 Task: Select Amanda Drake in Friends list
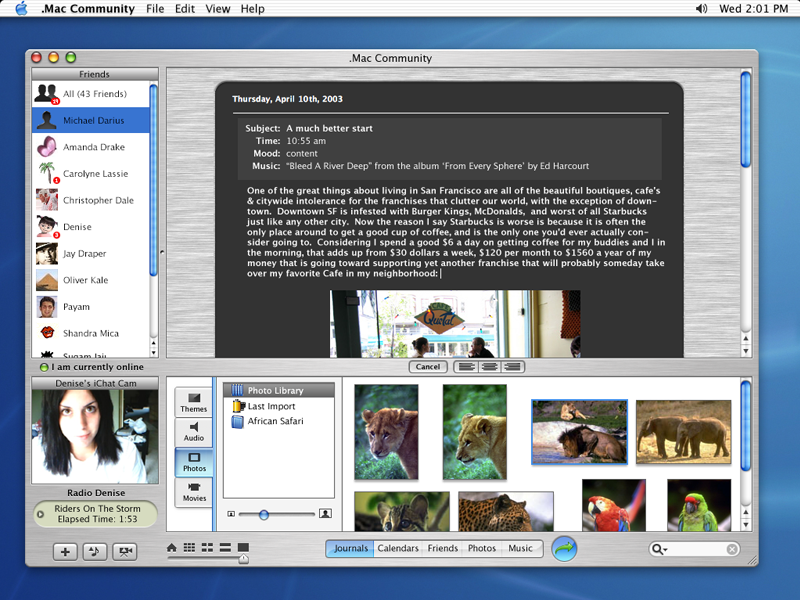[x=91, y=147]
